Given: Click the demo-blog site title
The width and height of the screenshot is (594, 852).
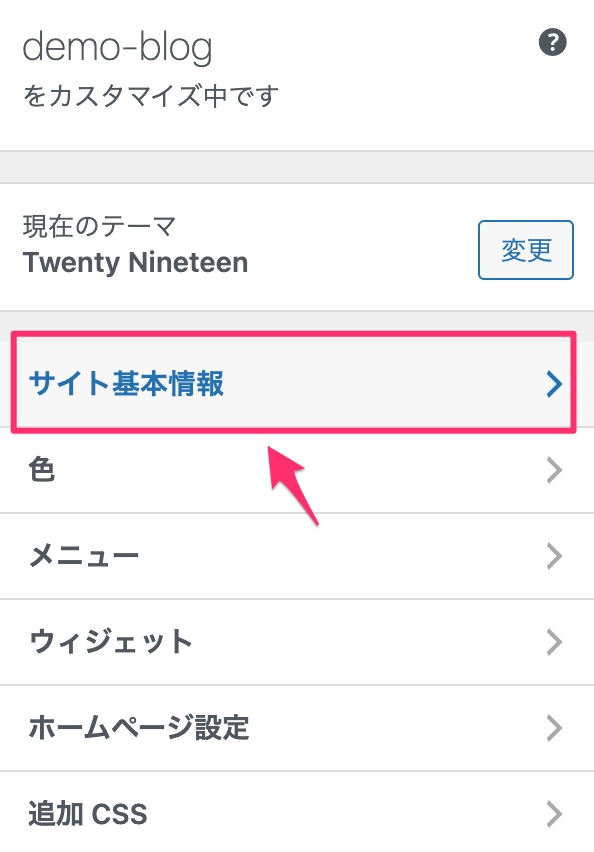Looking at the screenshot, I should pyautogui.click(x=117, y=48).
